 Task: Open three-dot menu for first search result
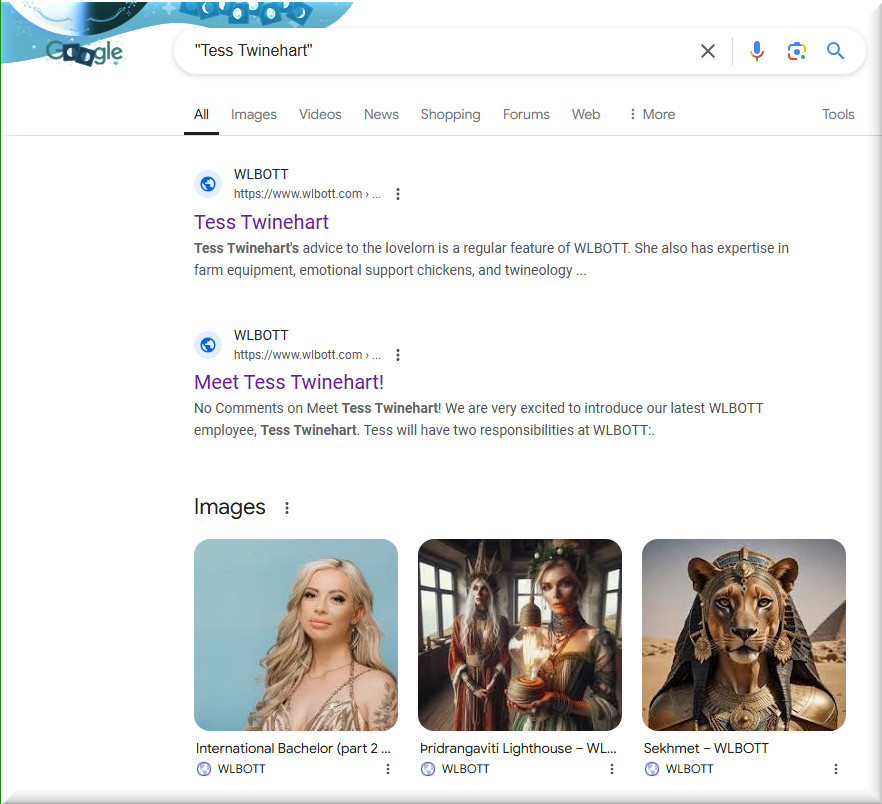pos(398,194)
